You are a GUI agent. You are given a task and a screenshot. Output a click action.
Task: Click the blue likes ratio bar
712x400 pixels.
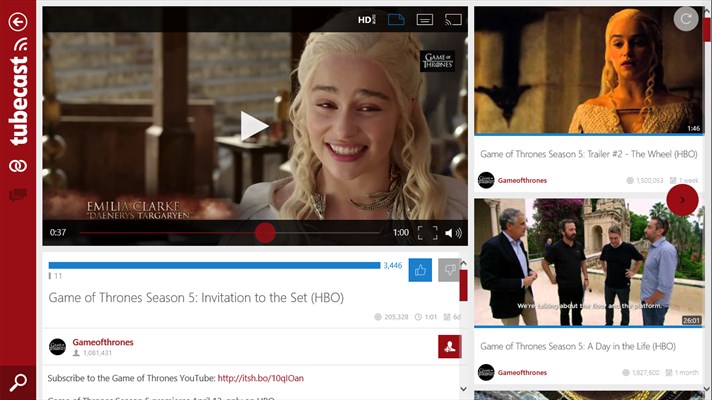(214, 265)
